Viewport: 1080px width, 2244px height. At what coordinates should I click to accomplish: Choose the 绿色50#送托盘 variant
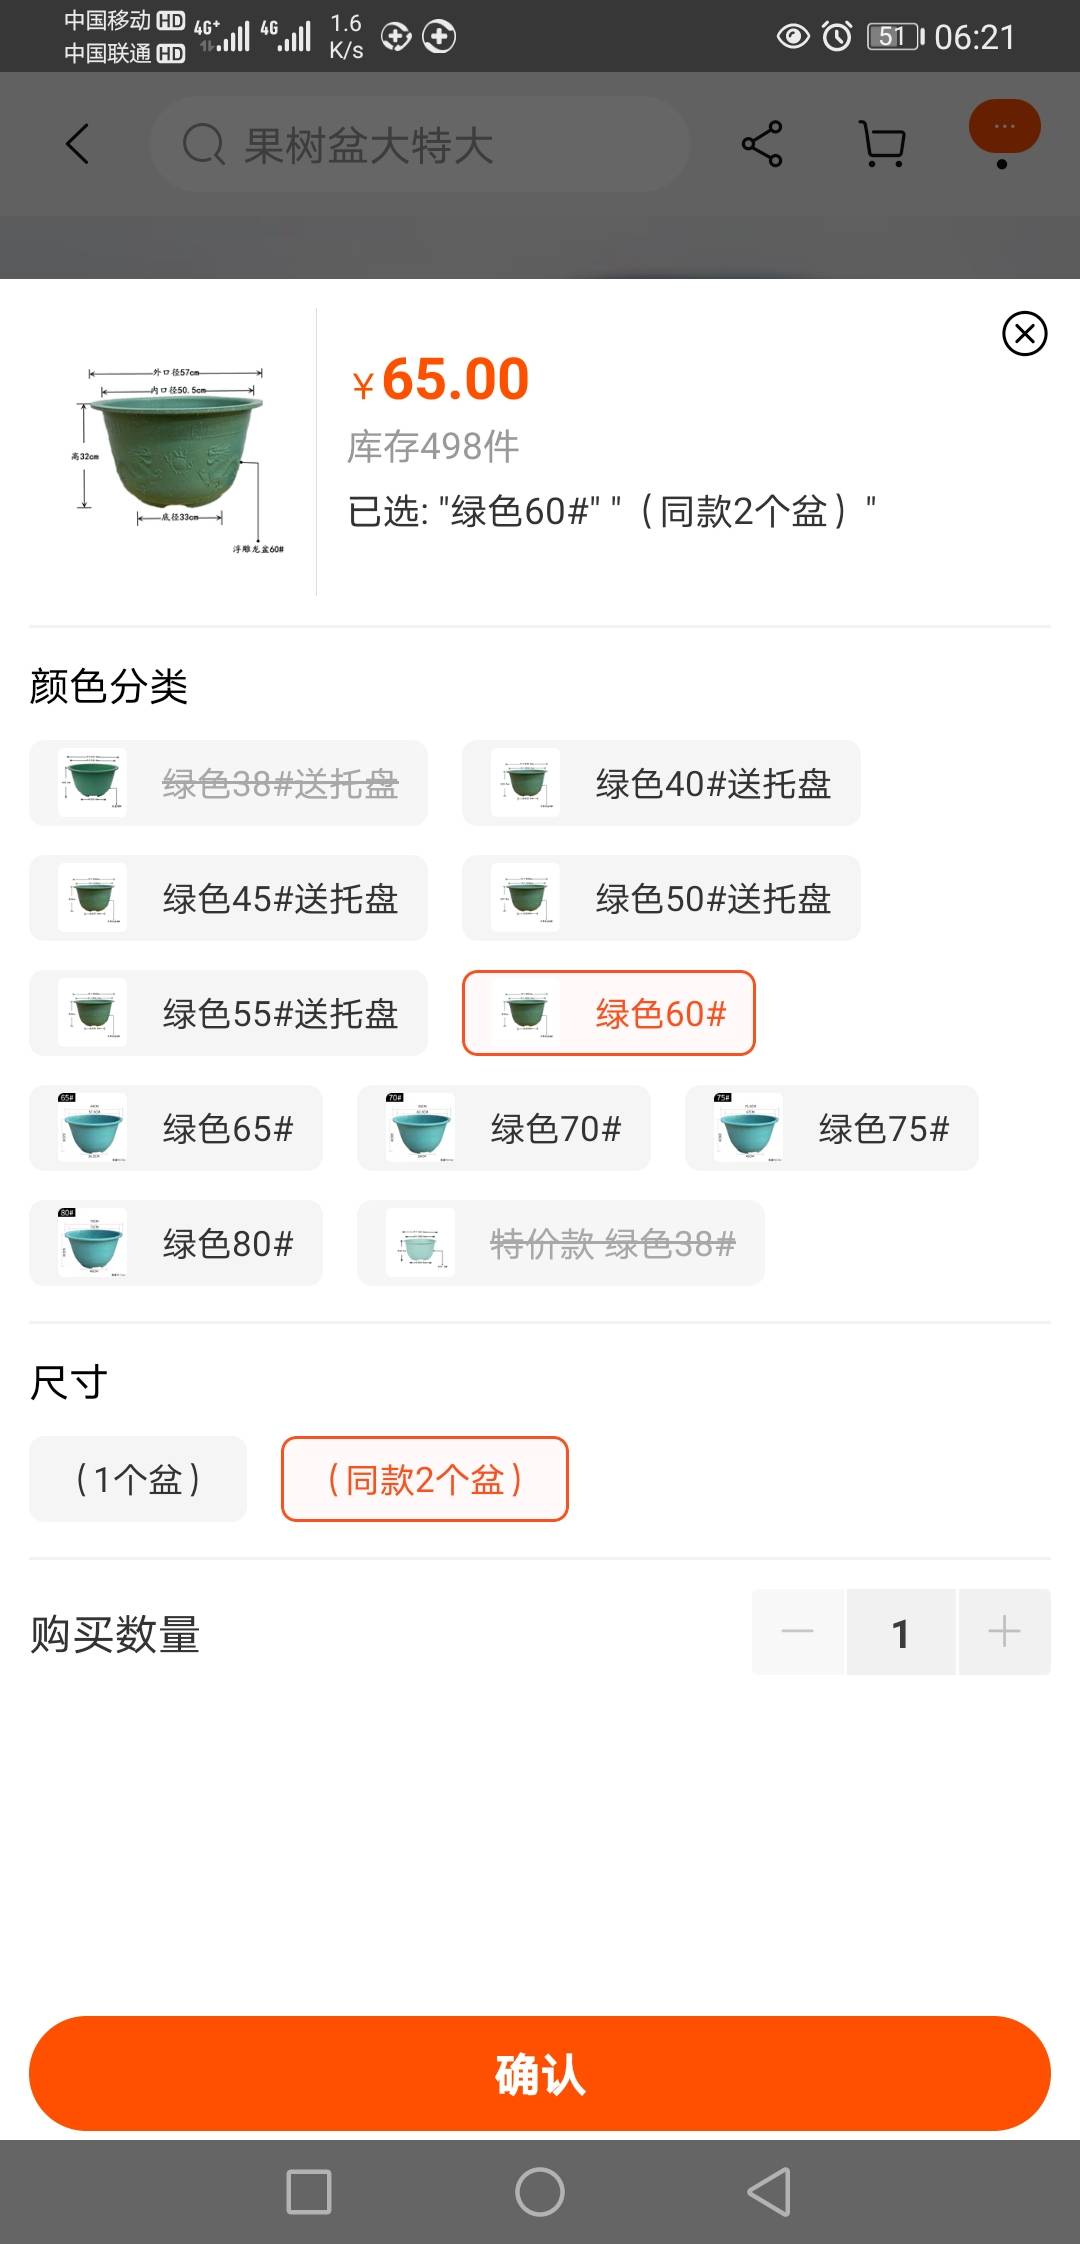click(661, 898)
